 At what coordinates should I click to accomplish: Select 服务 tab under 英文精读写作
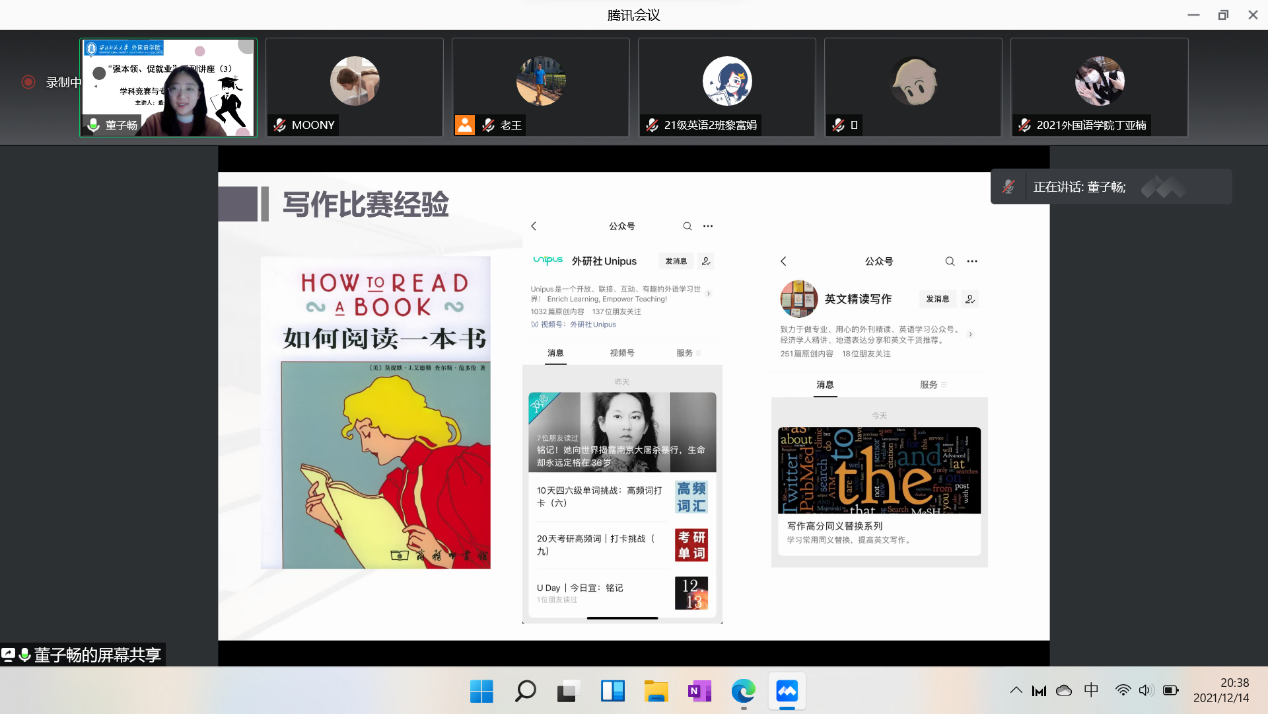[x=931, y=385]
